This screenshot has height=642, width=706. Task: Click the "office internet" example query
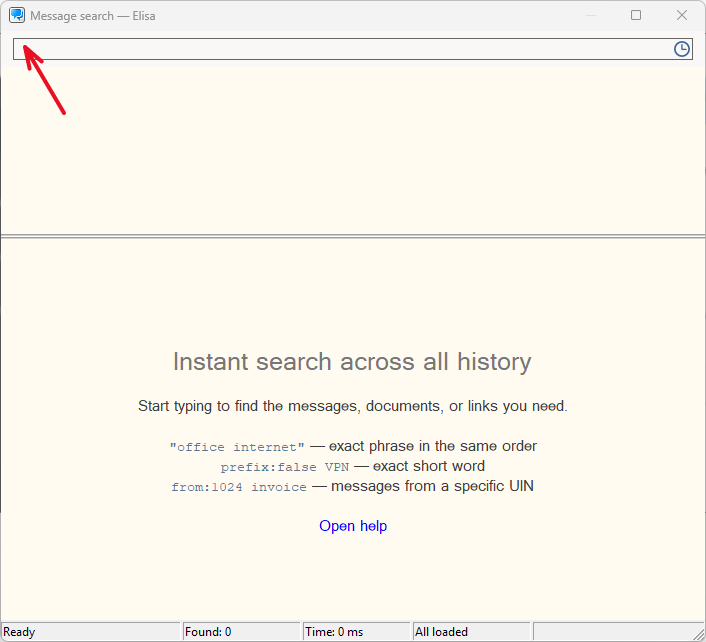pos(237,447)
